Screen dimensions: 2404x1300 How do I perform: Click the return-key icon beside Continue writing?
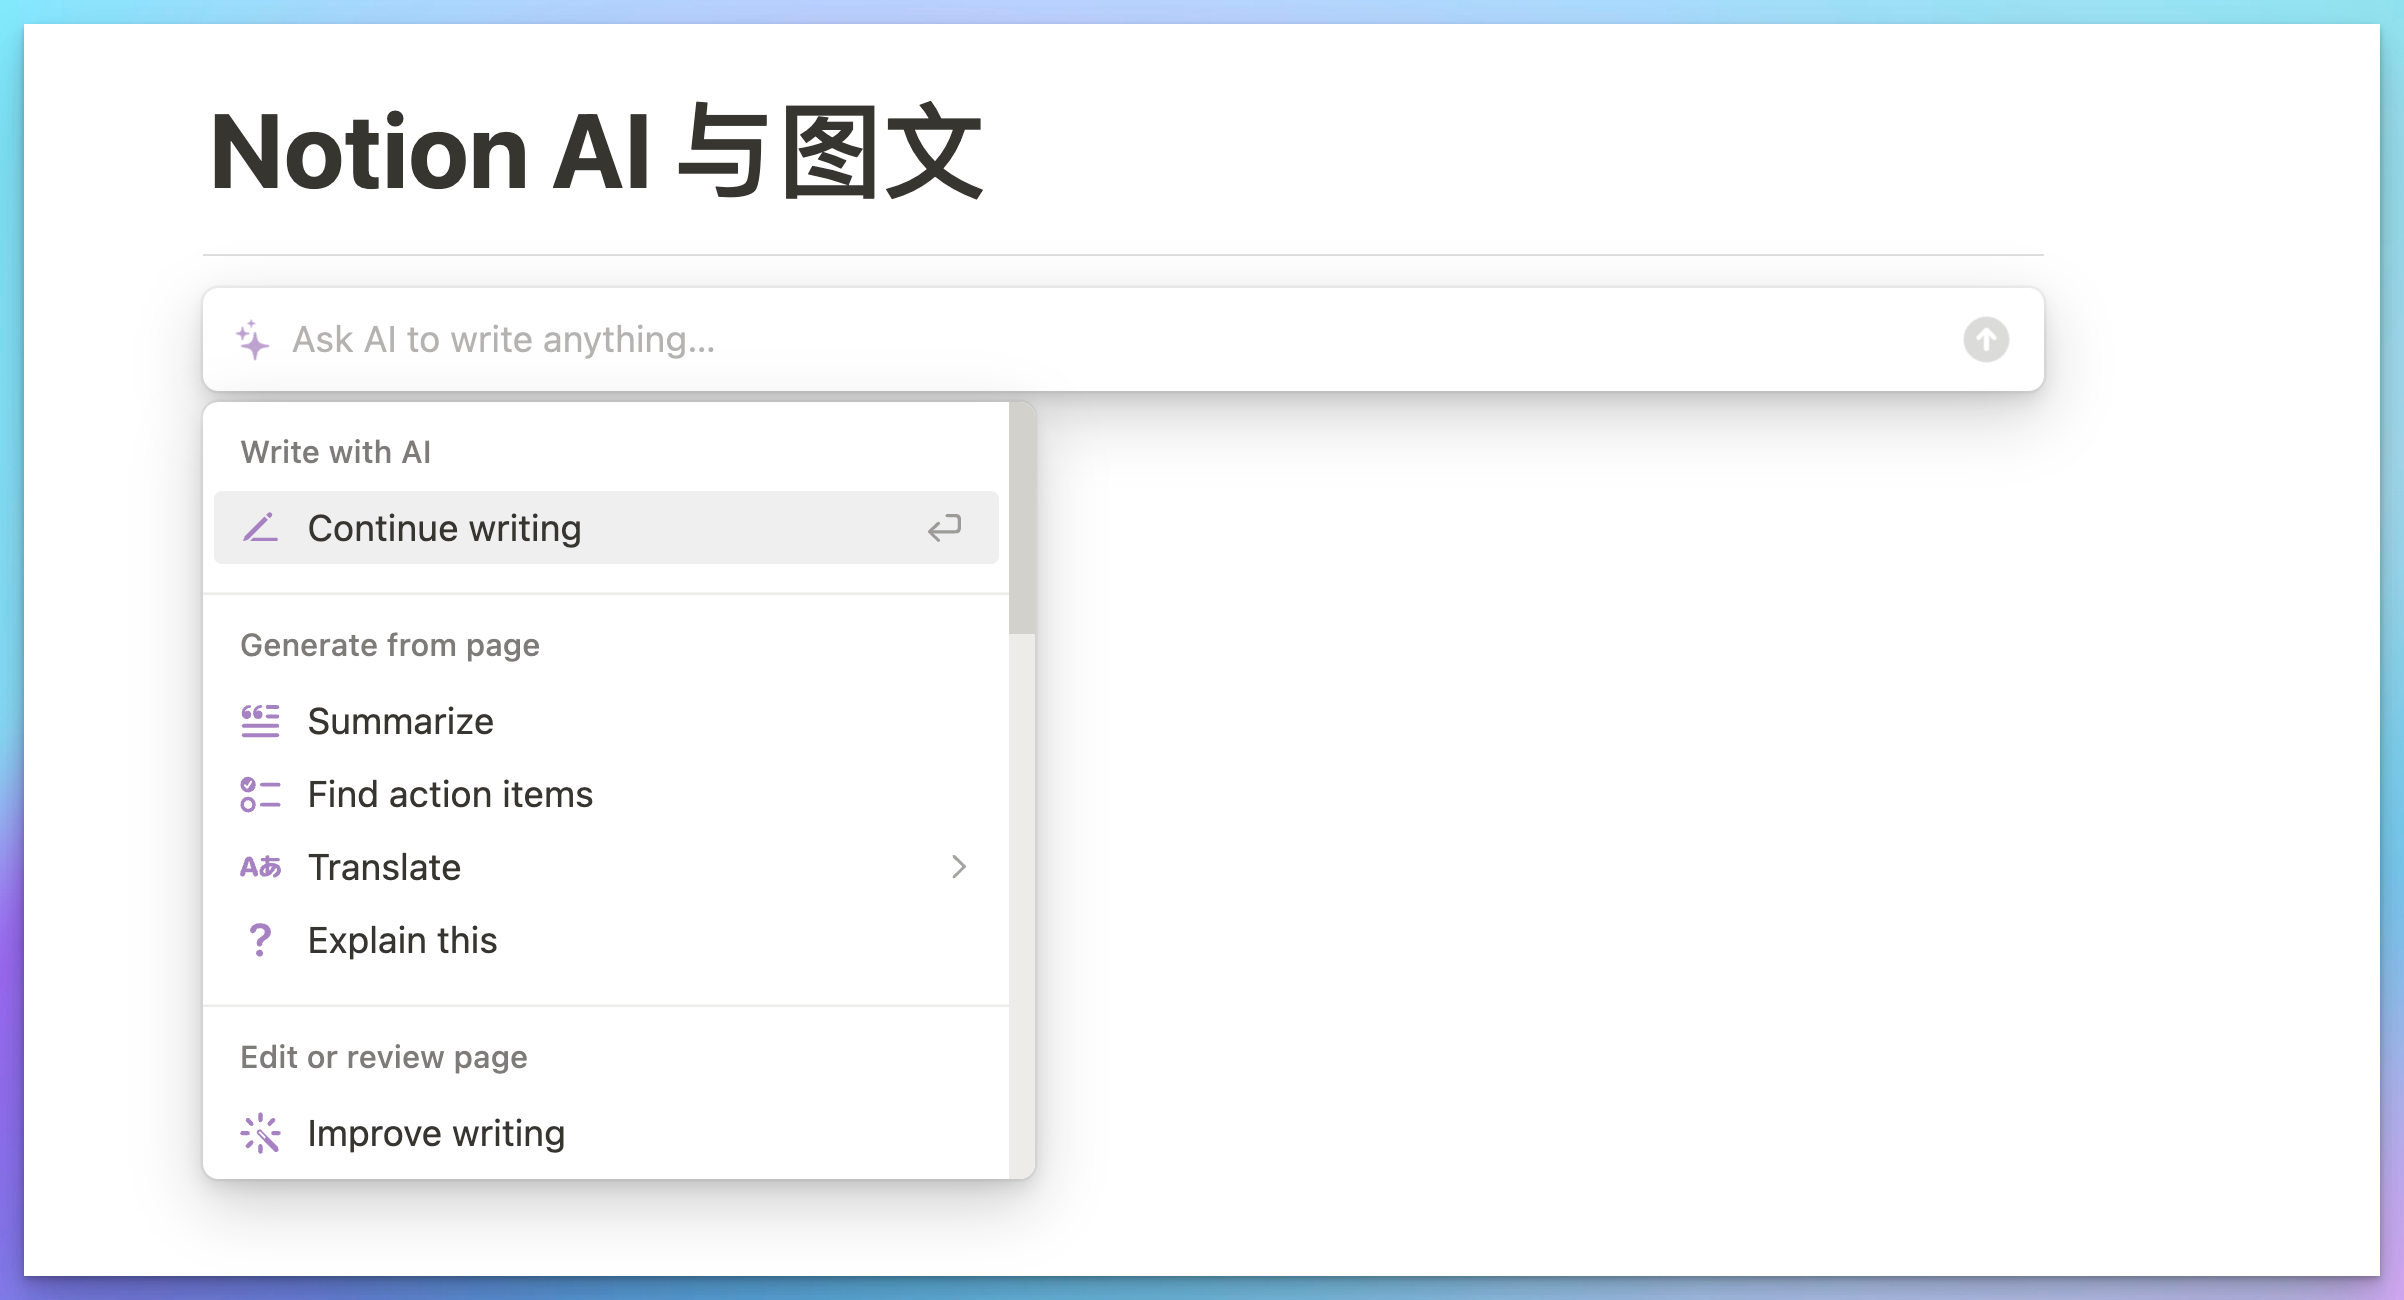point(944,528)
